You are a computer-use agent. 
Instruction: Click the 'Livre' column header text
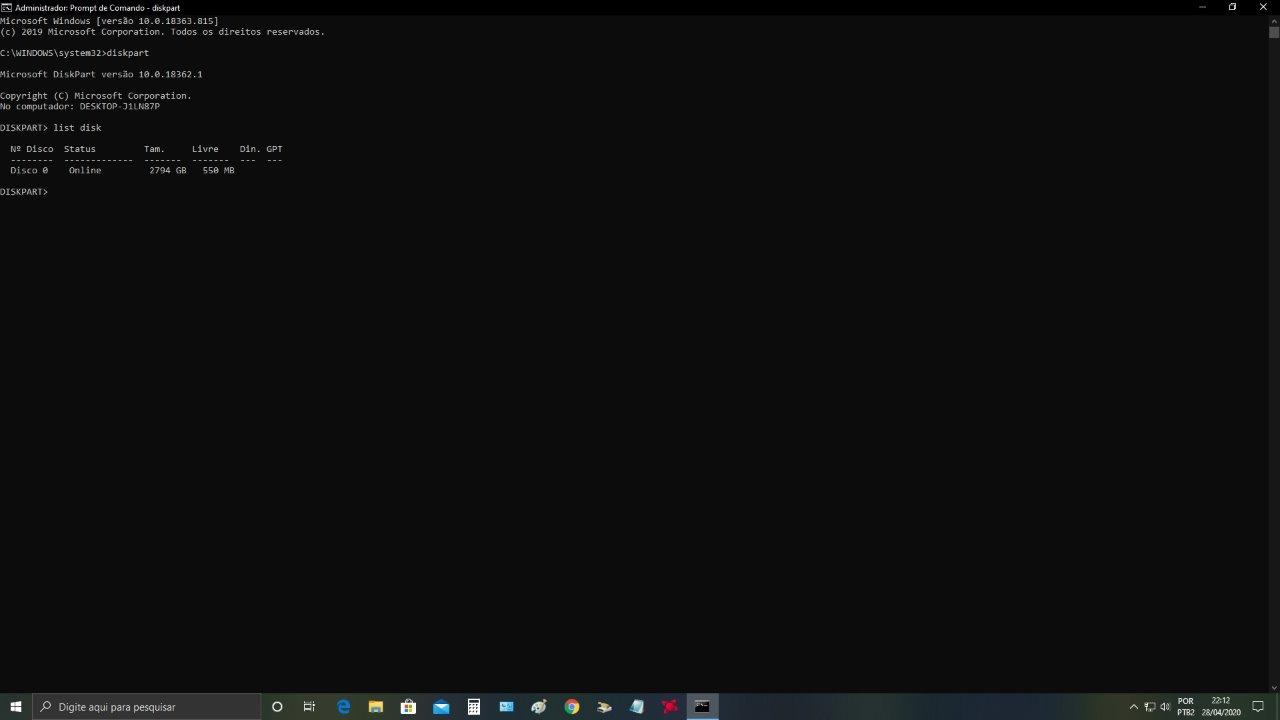[x=205, y=149]
